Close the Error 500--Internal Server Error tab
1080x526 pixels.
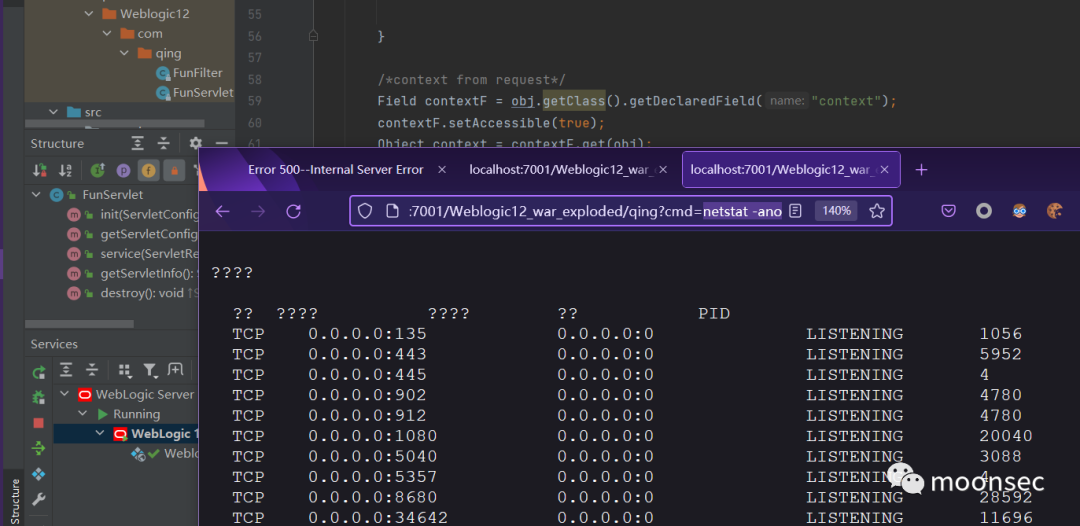(x=442, y=169)
